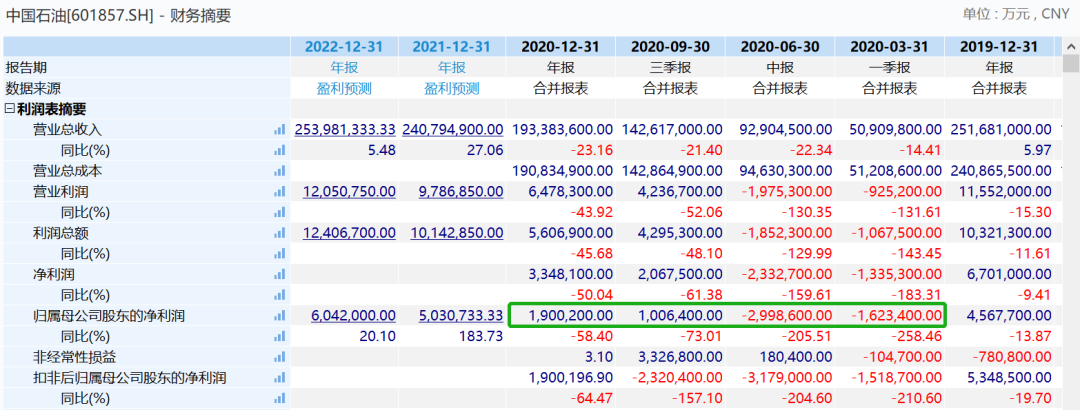Click the -2,998,600.00 parent net profit cell

click(x=785, y=316)
